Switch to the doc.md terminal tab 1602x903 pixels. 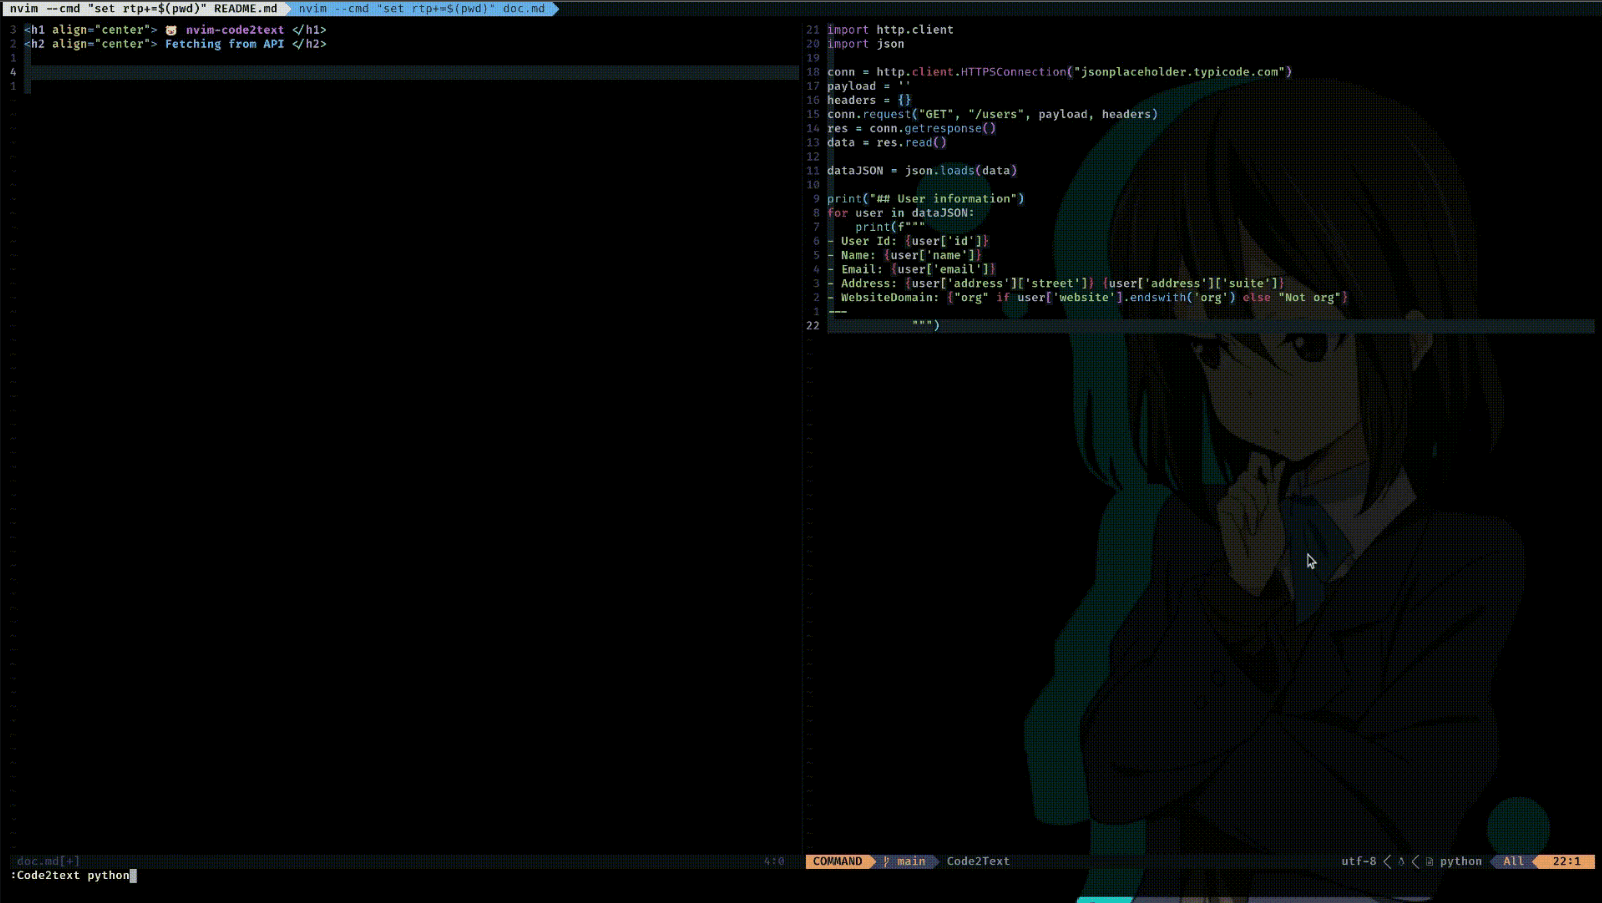[x=422, y=8]
